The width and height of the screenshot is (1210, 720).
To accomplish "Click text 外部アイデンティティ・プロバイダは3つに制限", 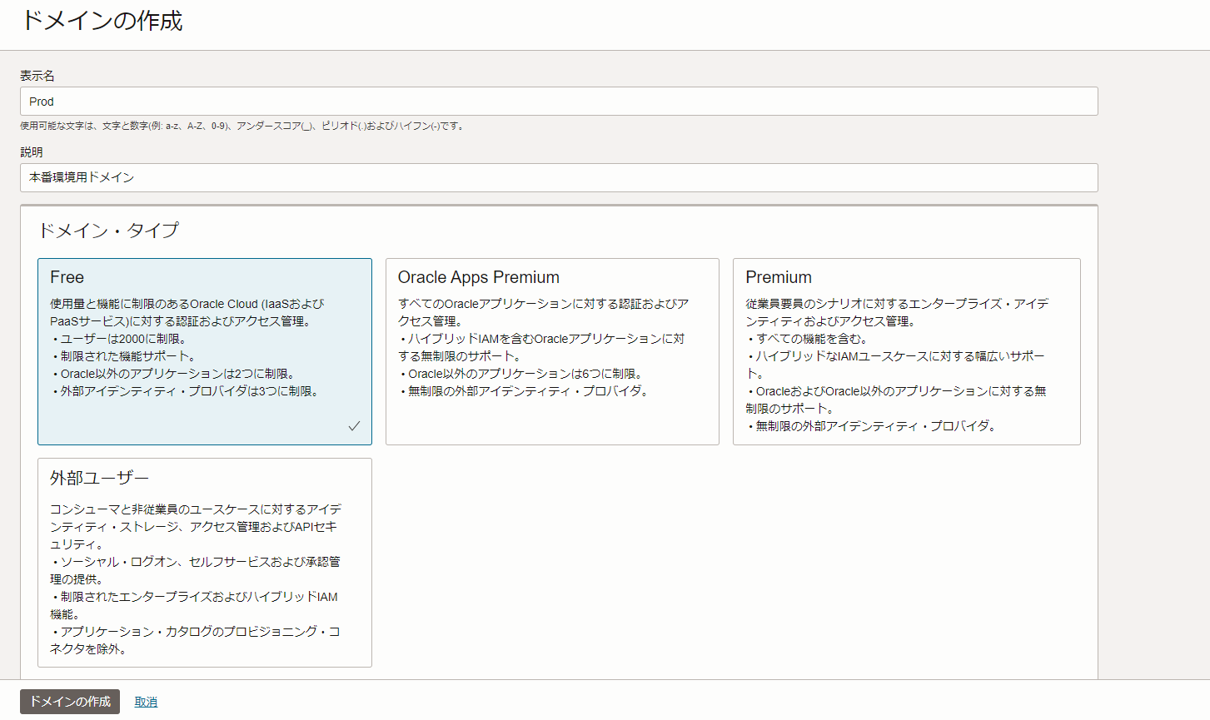I will tap(189, 391).
